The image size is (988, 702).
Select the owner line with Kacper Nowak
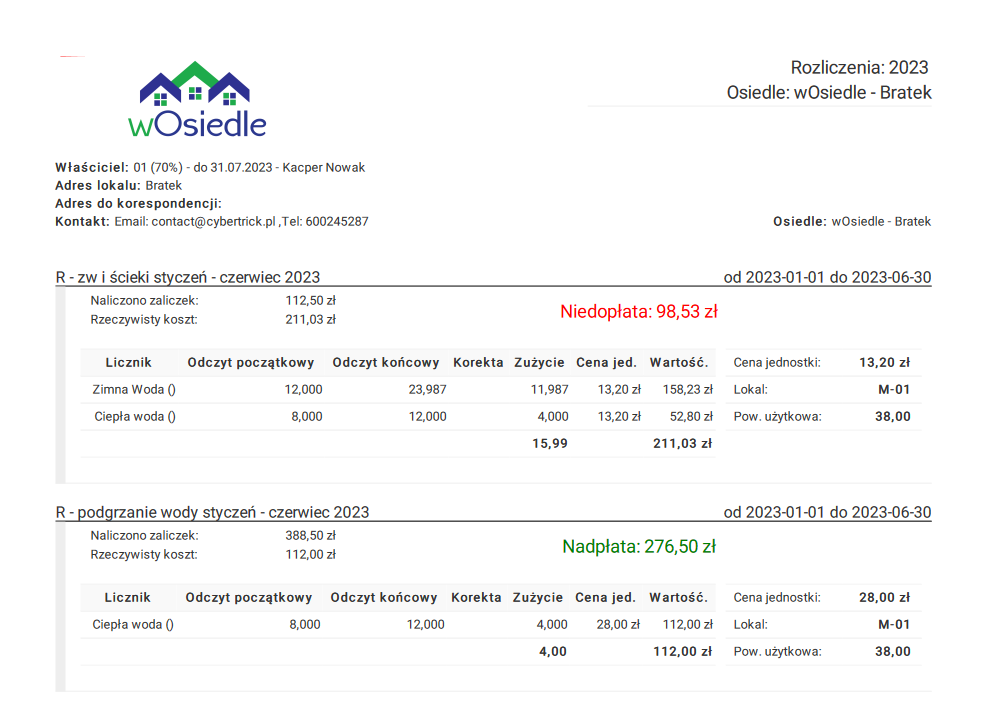coord(210,167)
